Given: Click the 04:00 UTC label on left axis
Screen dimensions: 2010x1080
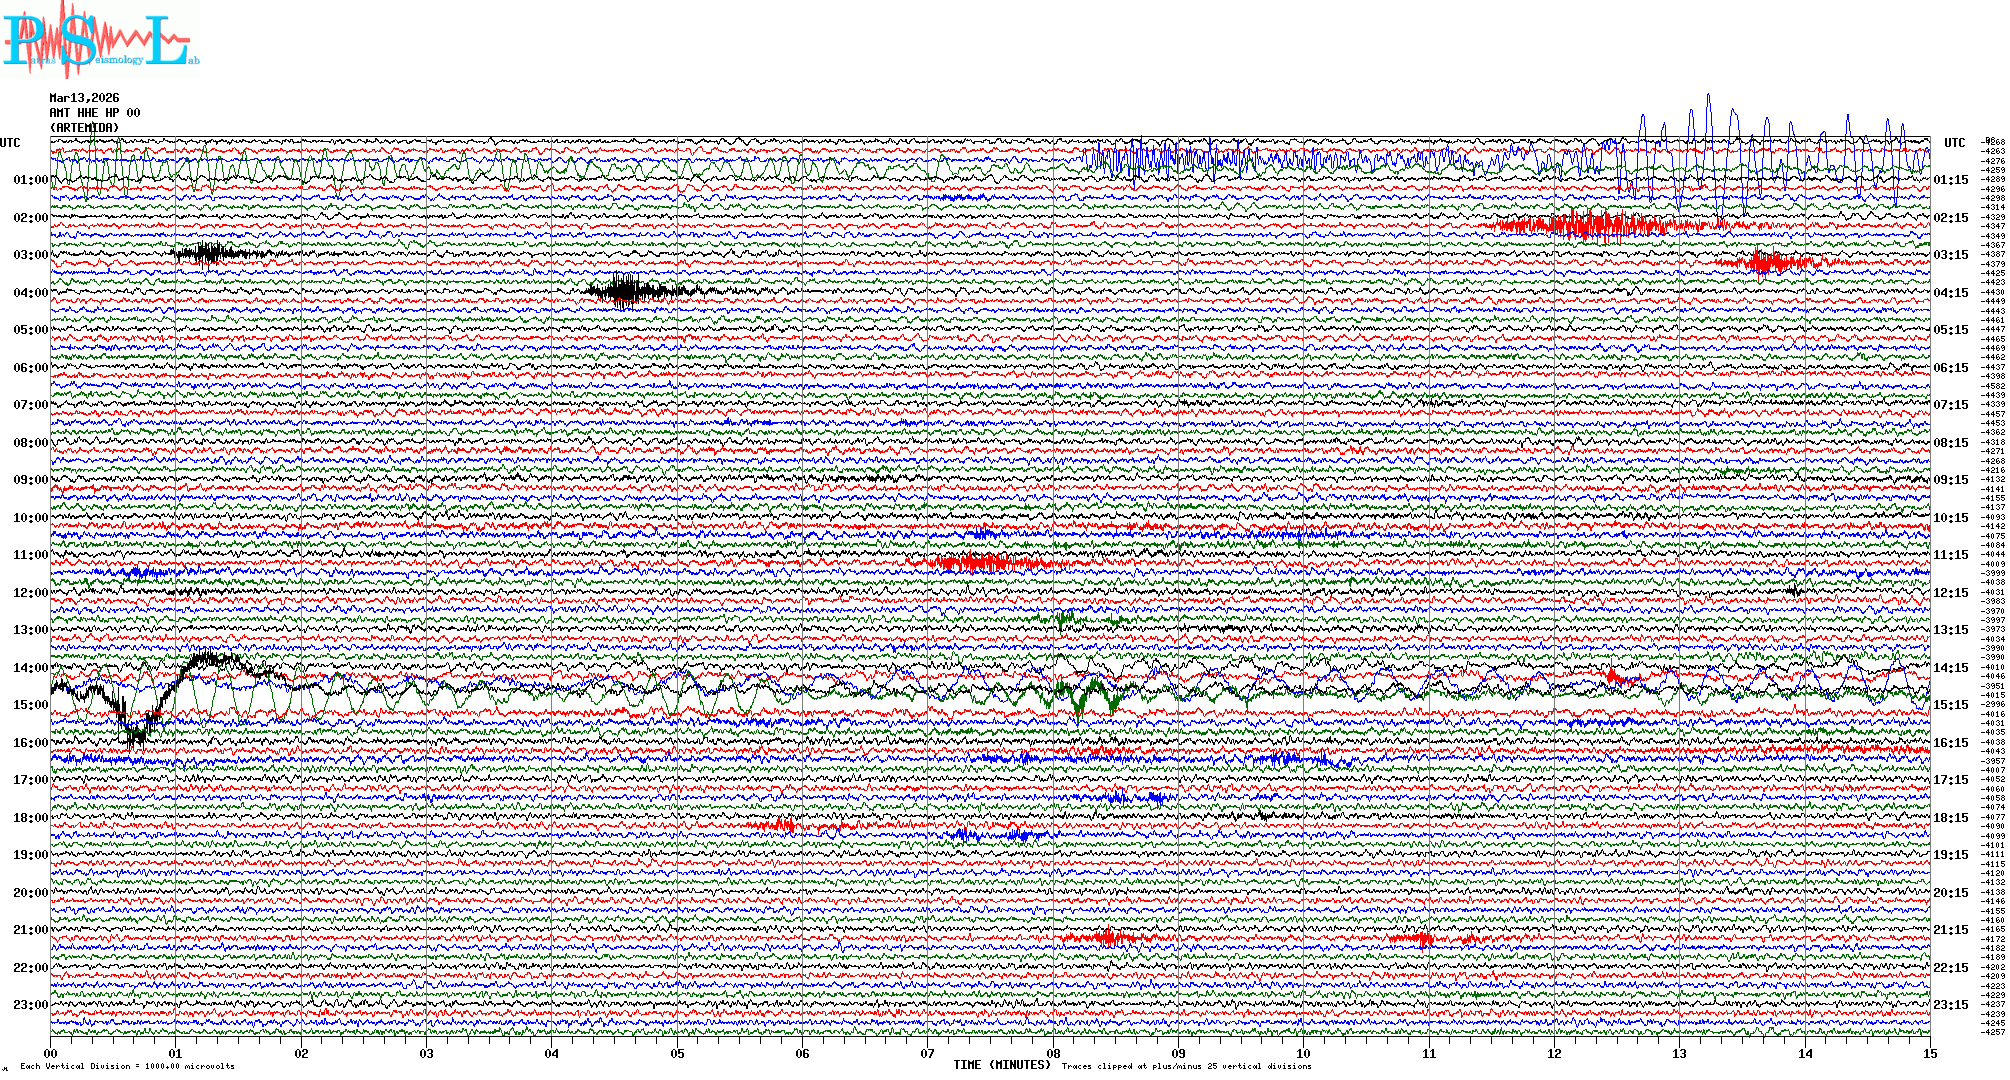Looking at the screenshot, I should [30, 293].
